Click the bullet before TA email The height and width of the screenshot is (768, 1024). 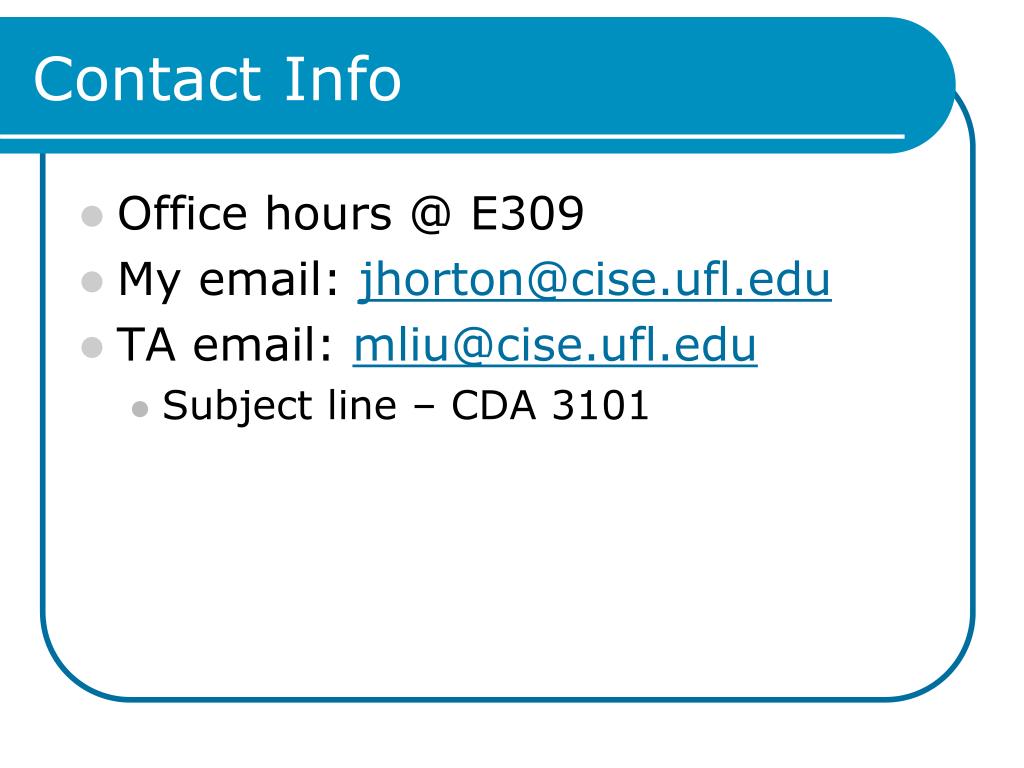(92, 347)
